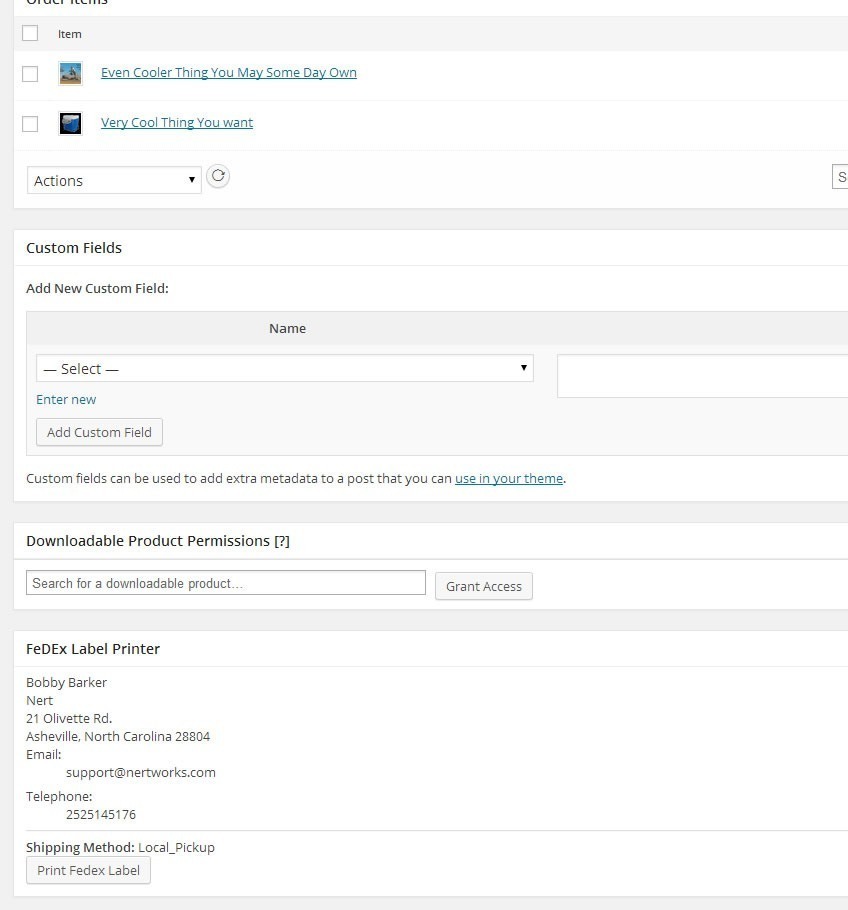Open the Actions dropdown for order items
Image resolution: width=848 pixels, height=910 pixels.
tap(114, 180)
